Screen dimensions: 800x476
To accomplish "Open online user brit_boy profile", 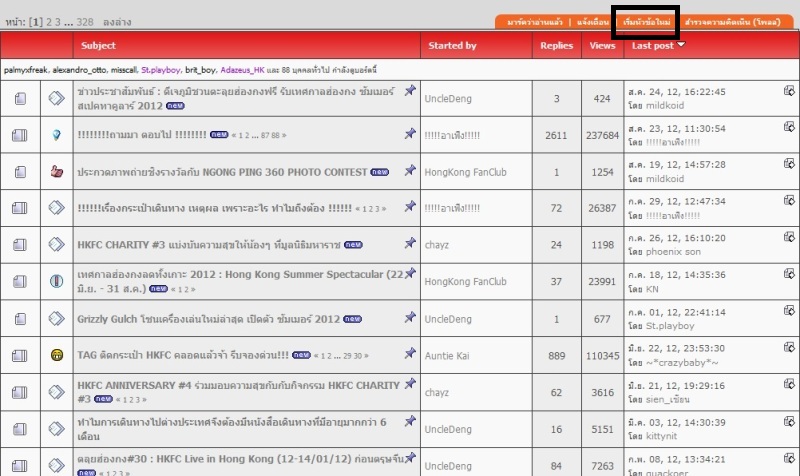I will 201,70.
